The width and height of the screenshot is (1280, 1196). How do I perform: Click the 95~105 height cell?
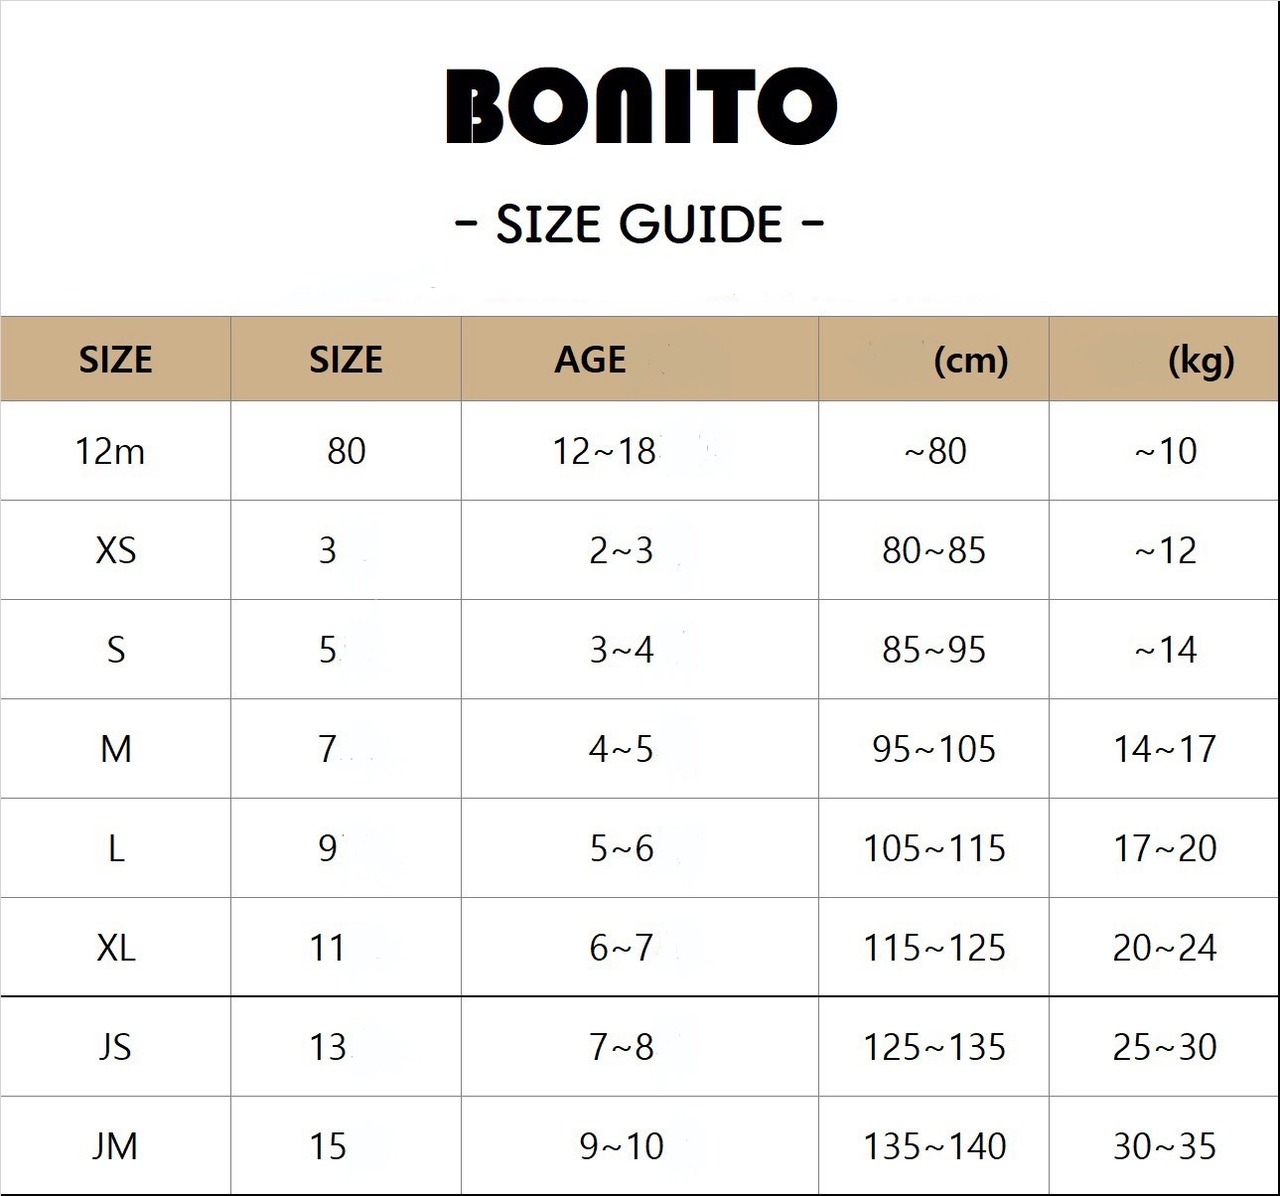pos(934,749)
